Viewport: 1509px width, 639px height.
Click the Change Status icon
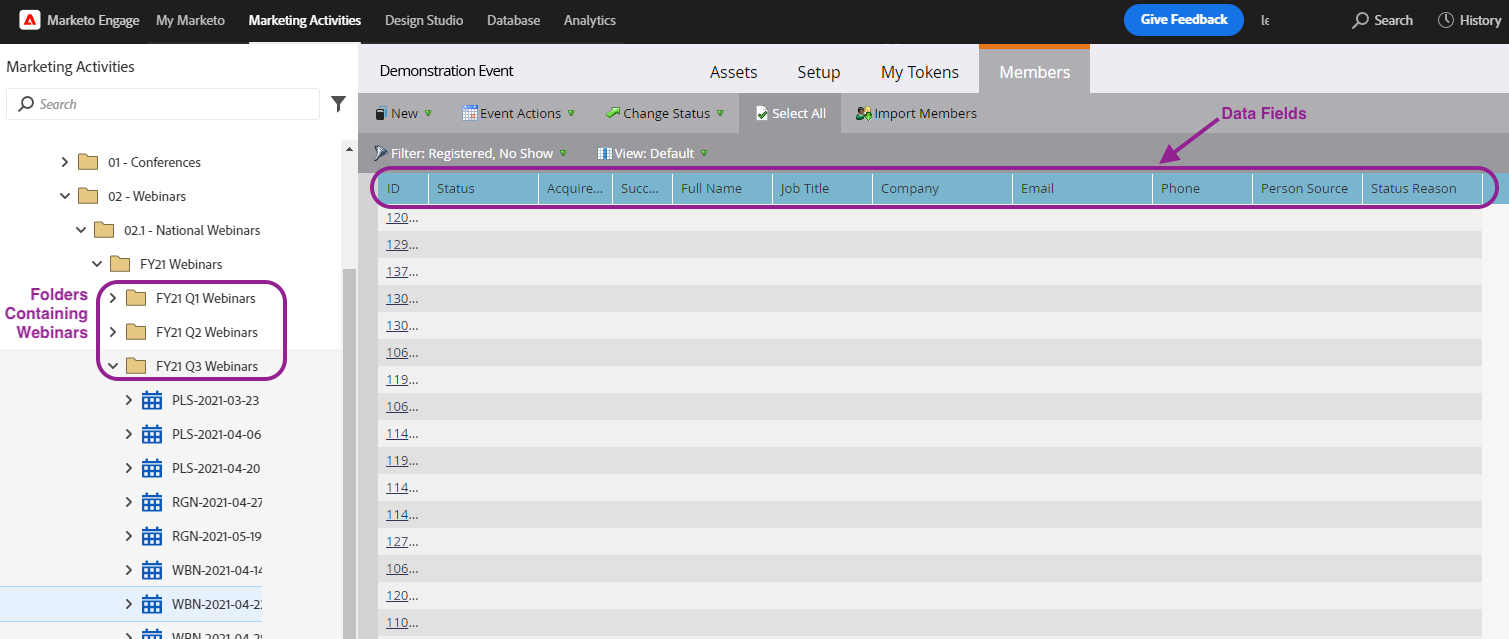tap(613, 113)
